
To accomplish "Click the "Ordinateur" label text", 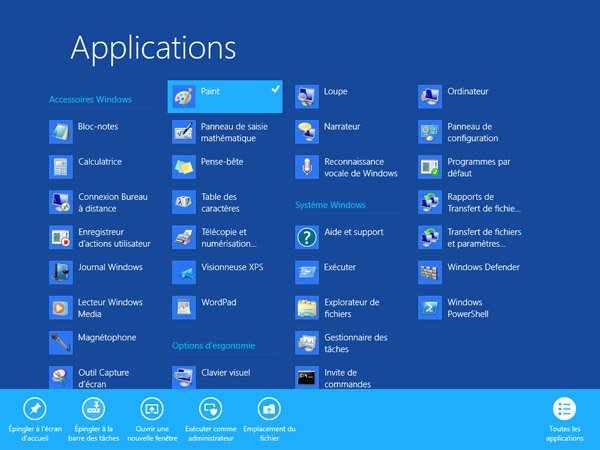I will 468,91.
